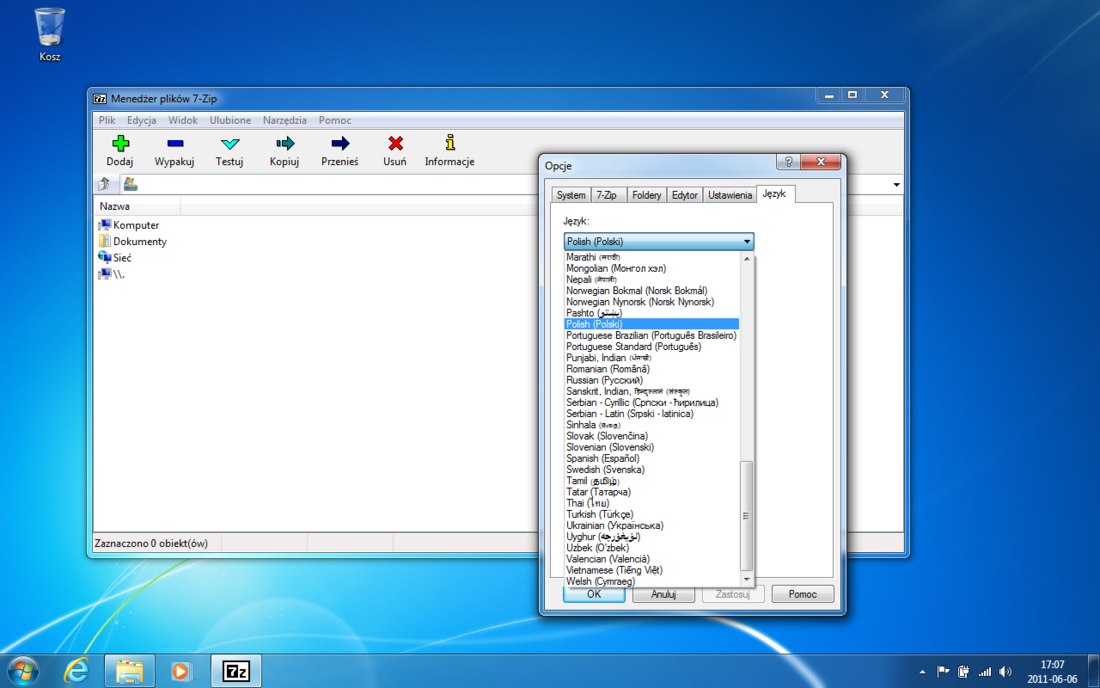This screenshot has height=688, width=1100.
Task: Choose Serbian - Latin language option
Action: [652, 414]
